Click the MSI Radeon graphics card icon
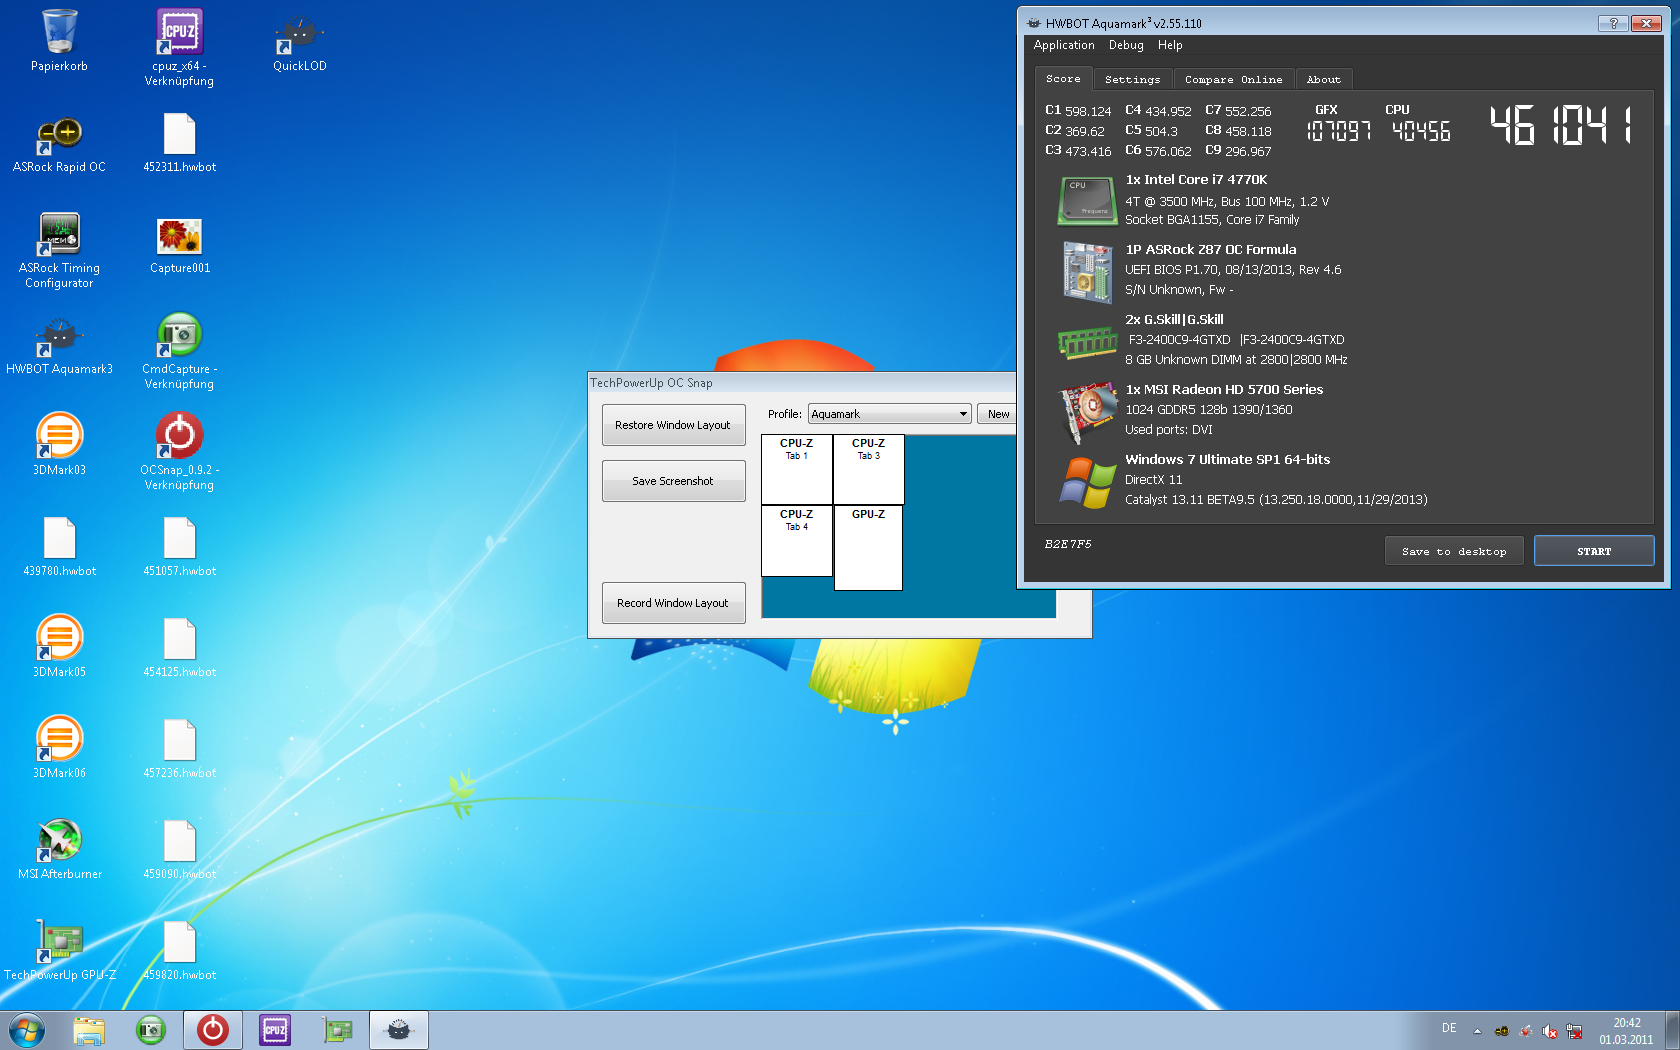 coord(1087,411)
